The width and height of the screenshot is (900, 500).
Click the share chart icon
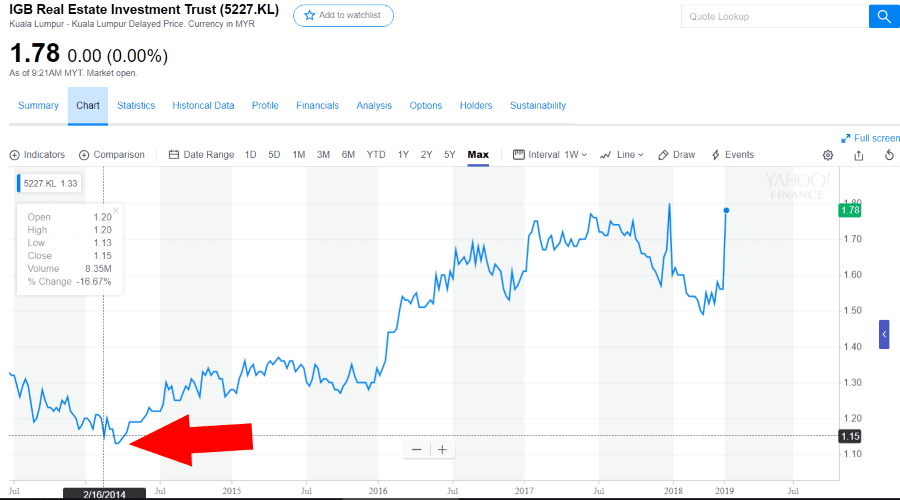click(x=859, y=155)
